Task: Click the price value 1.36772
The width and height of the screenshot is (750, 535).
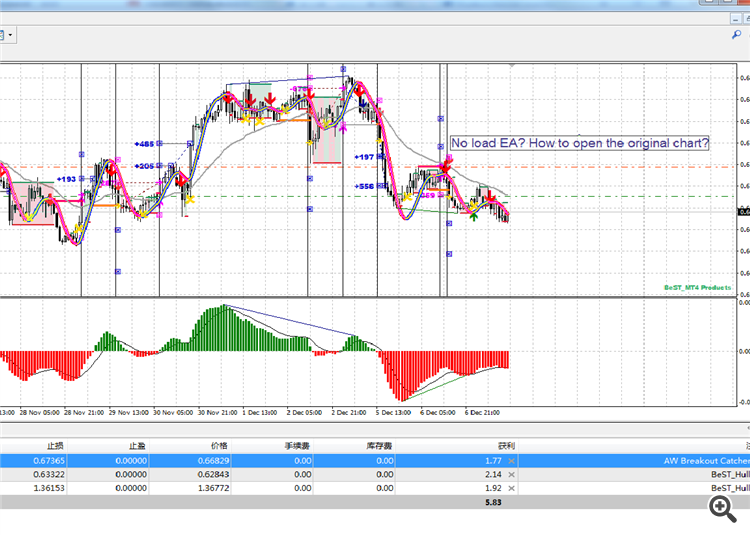Action: coord(213,489)
